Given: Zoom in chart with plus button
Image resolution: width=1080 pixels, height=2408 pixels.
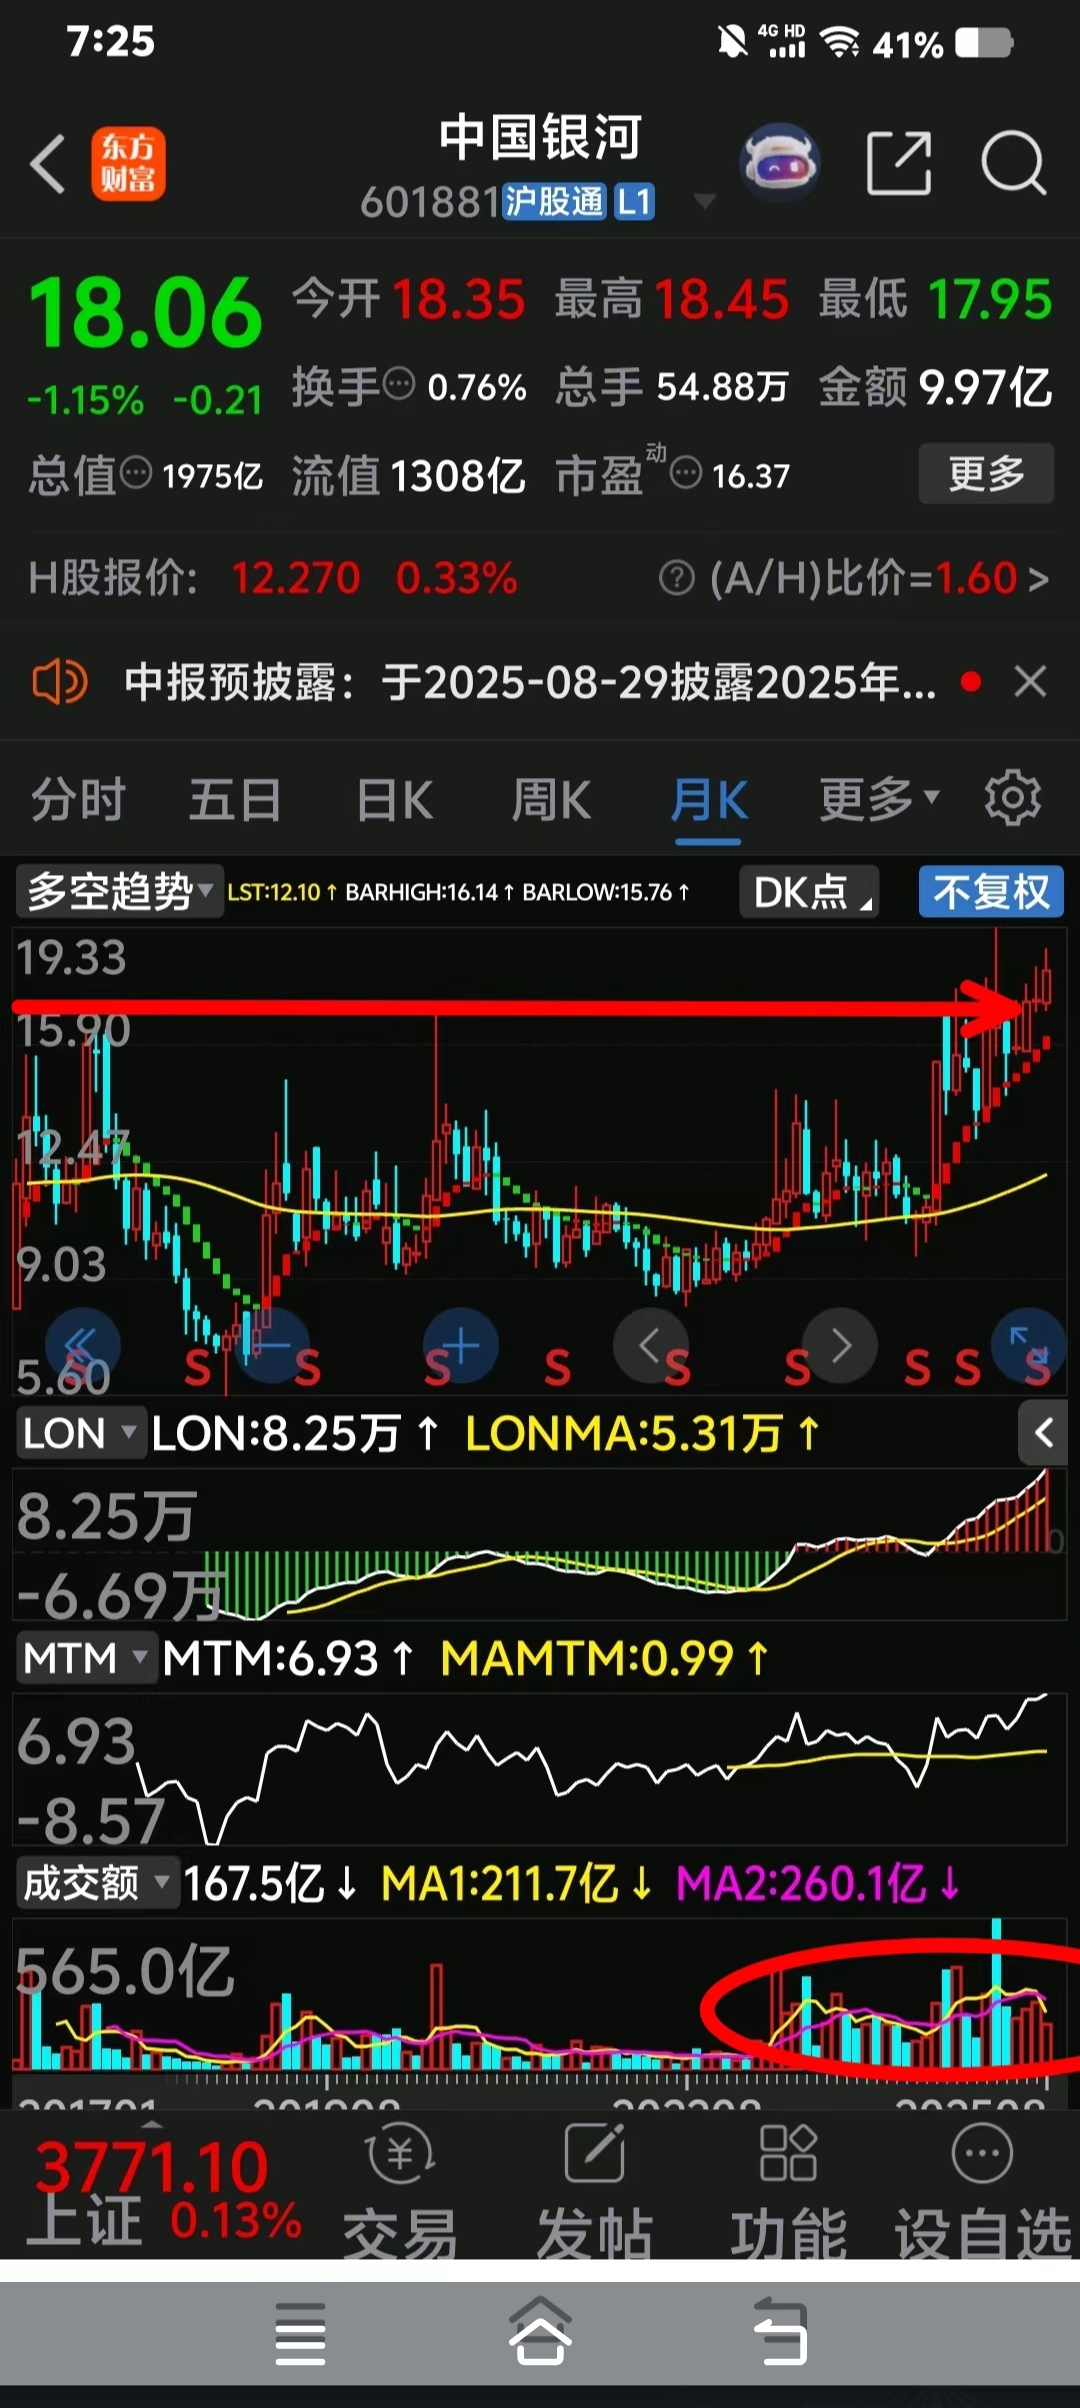Looking at the screenshot, I should [461, 1346].
